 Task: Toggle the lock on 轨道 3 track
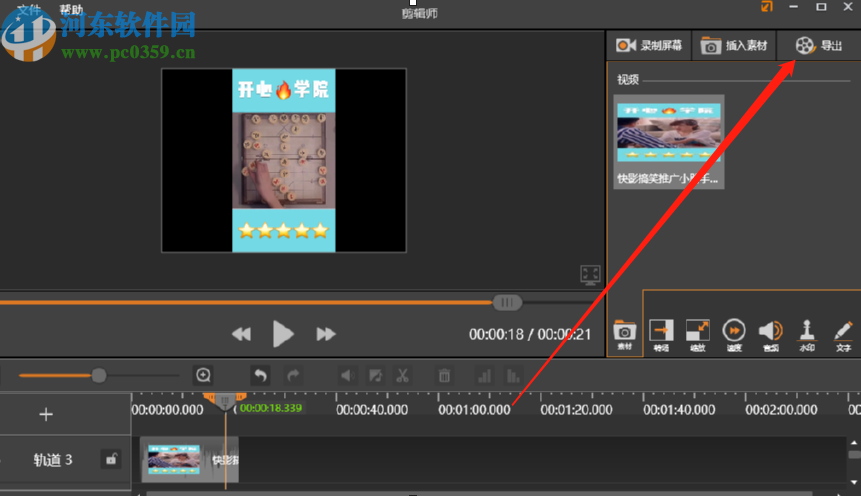111,460
